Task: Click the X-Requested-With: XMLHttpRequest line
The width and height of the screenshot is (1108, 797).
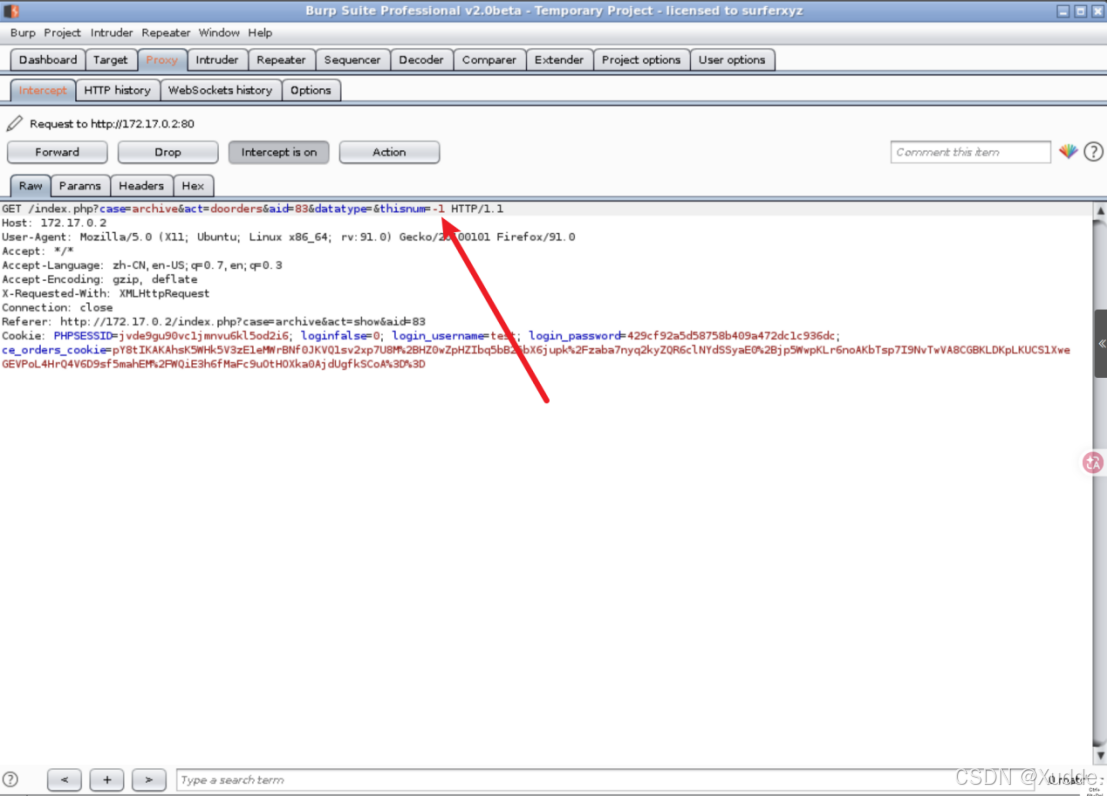Action: (106, 294)
